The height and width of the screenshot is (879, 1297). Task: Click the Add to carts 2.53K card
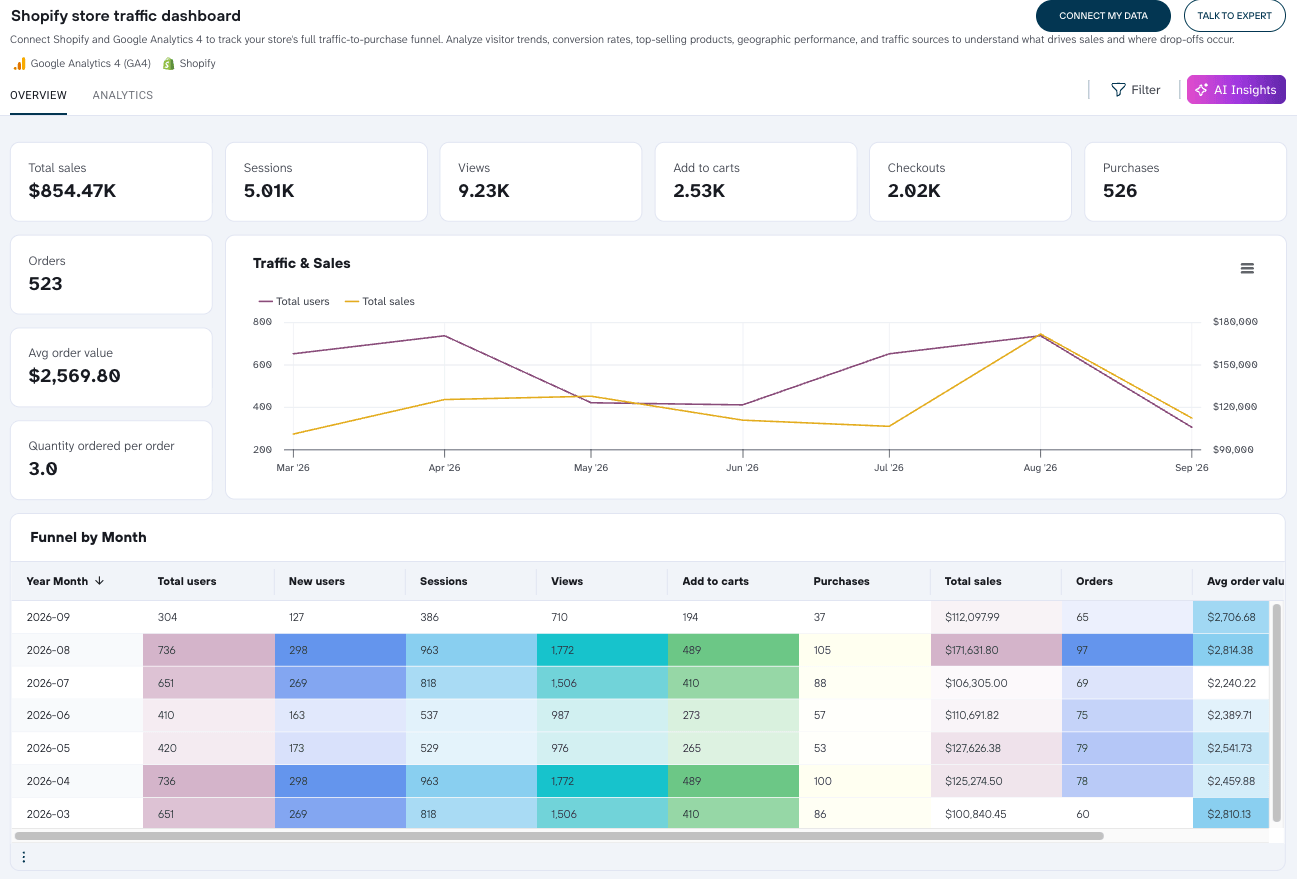(755, 181)
